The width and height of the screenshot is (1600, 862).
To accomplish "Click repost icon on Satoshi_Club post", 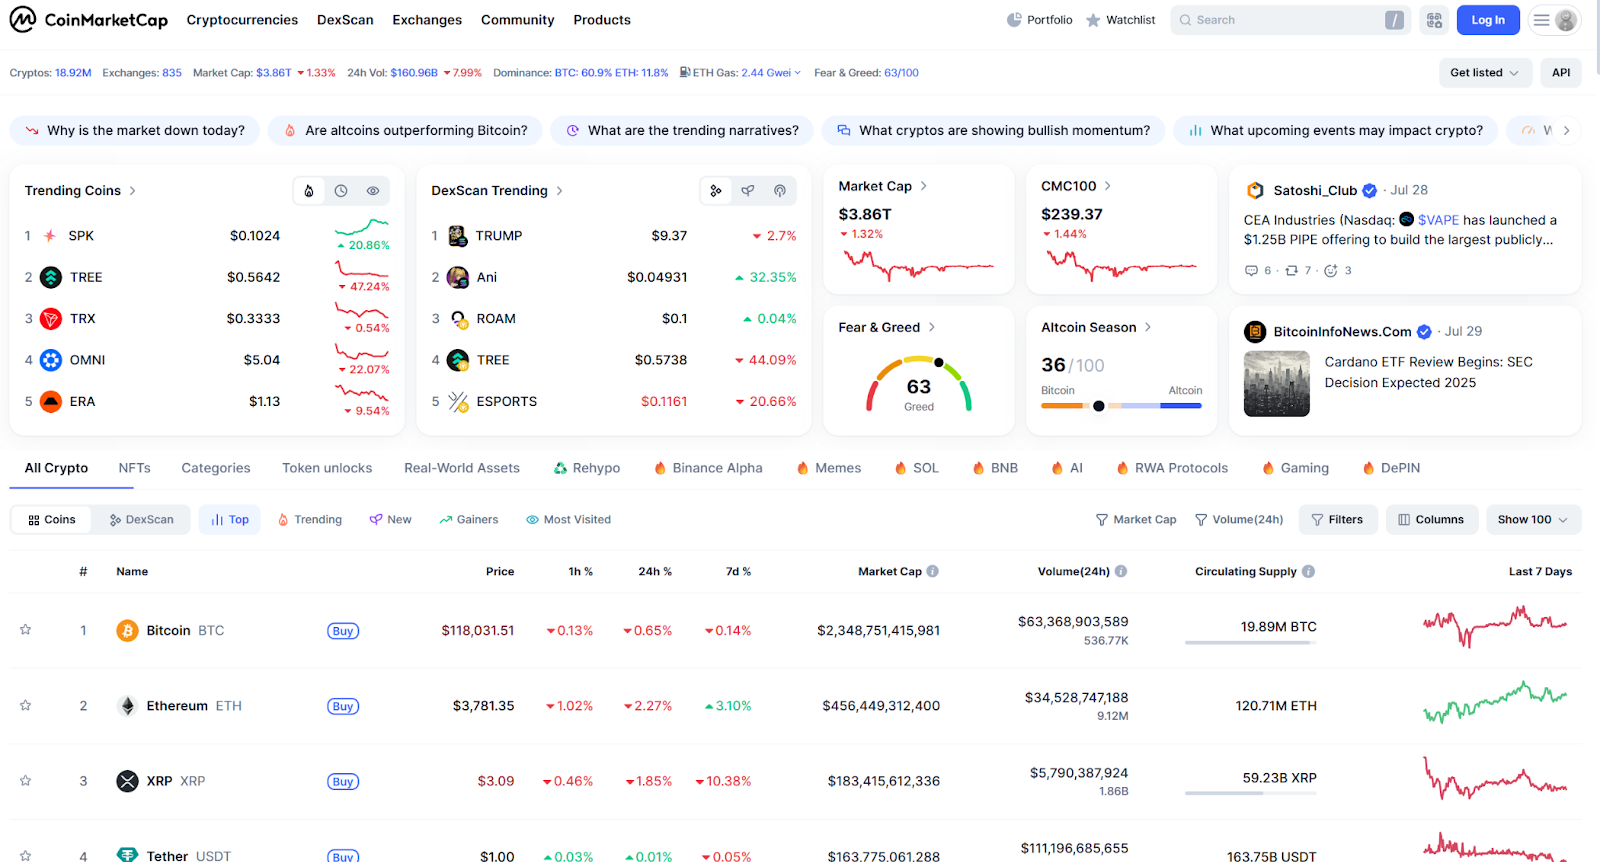I will point(1291,271).
